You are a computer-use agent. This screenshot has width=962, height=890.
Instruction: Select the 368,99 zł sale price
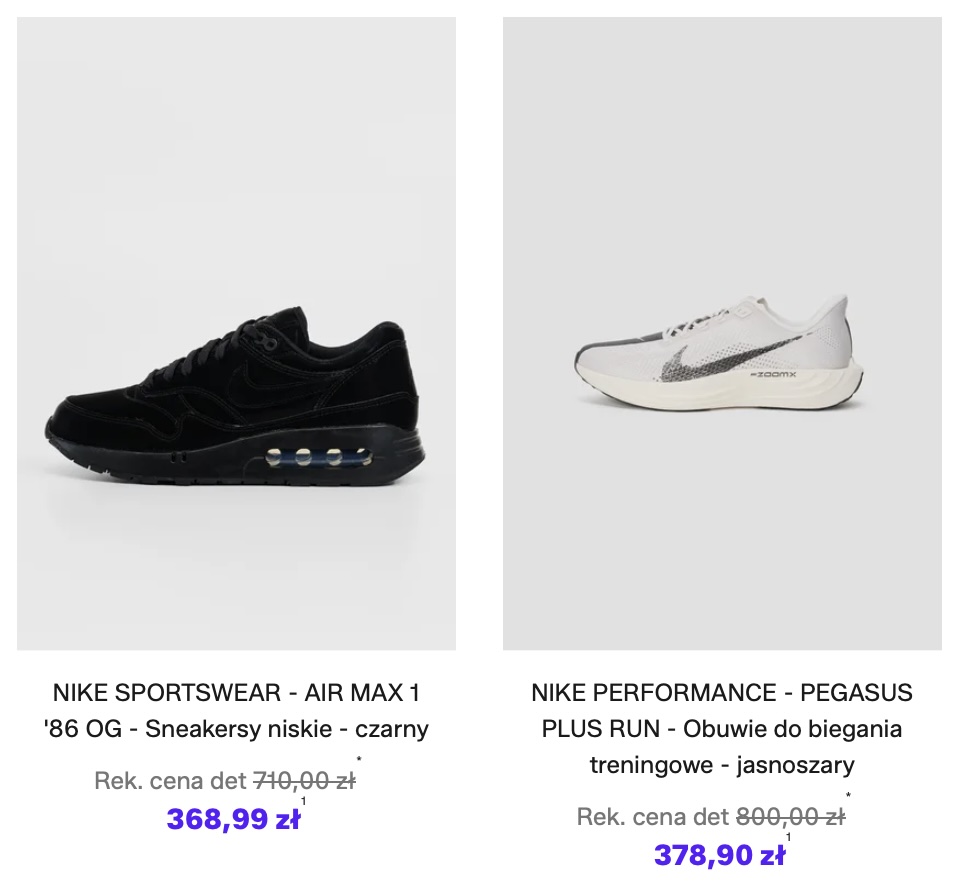coord(233,819)
